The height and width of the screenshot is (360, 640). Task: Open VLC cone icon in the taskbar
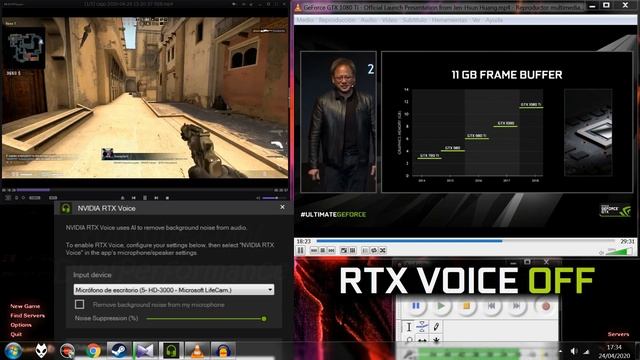(197, 351)
